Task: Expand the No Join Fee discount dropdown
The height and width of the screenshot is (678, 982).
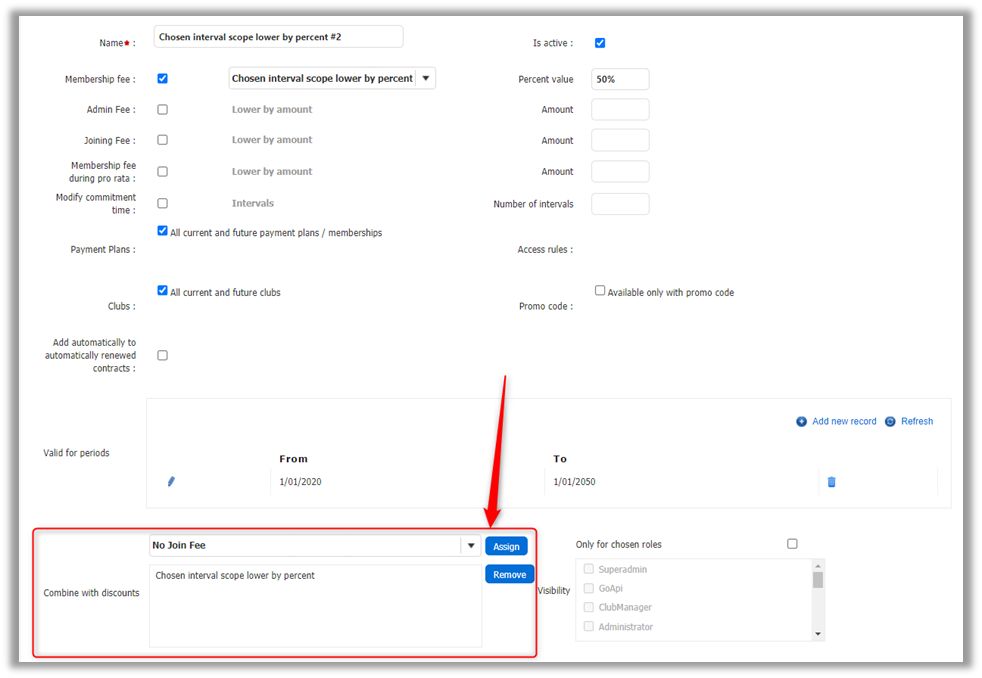Action: tap(470, 546)
